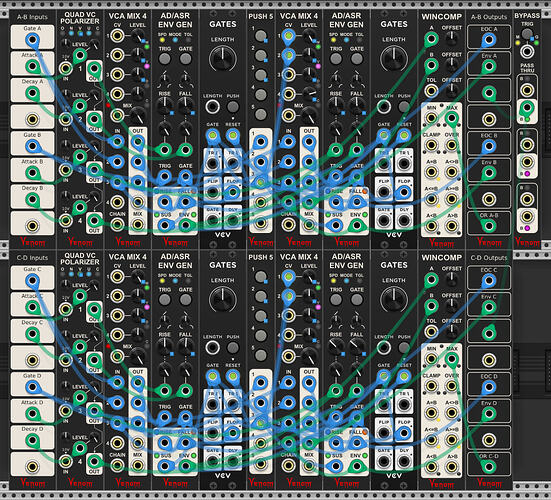Click the Gate B input jack

click(x=32, y=145)
